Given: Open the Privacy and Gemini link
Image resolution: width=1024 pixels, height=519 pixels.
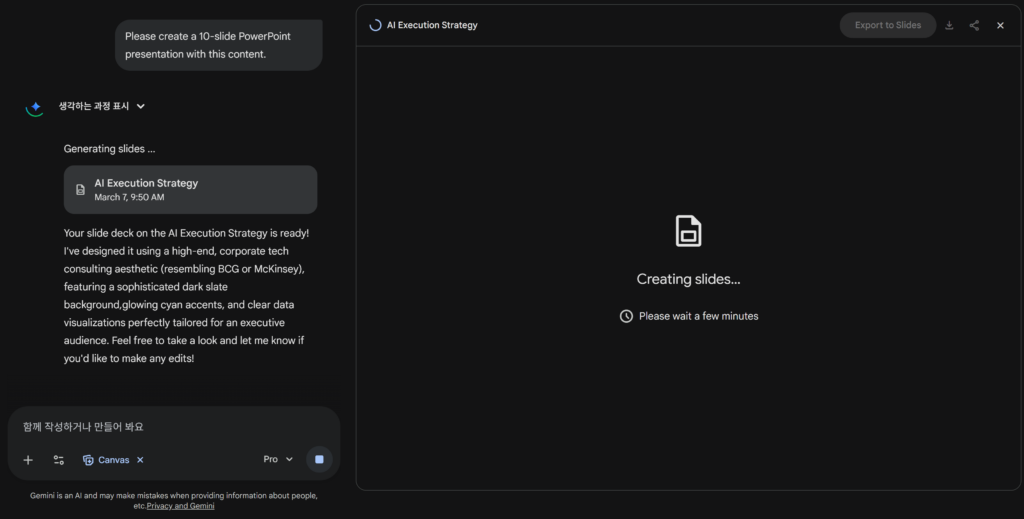Looking at the screenshot, I should (x=180, y=505).
